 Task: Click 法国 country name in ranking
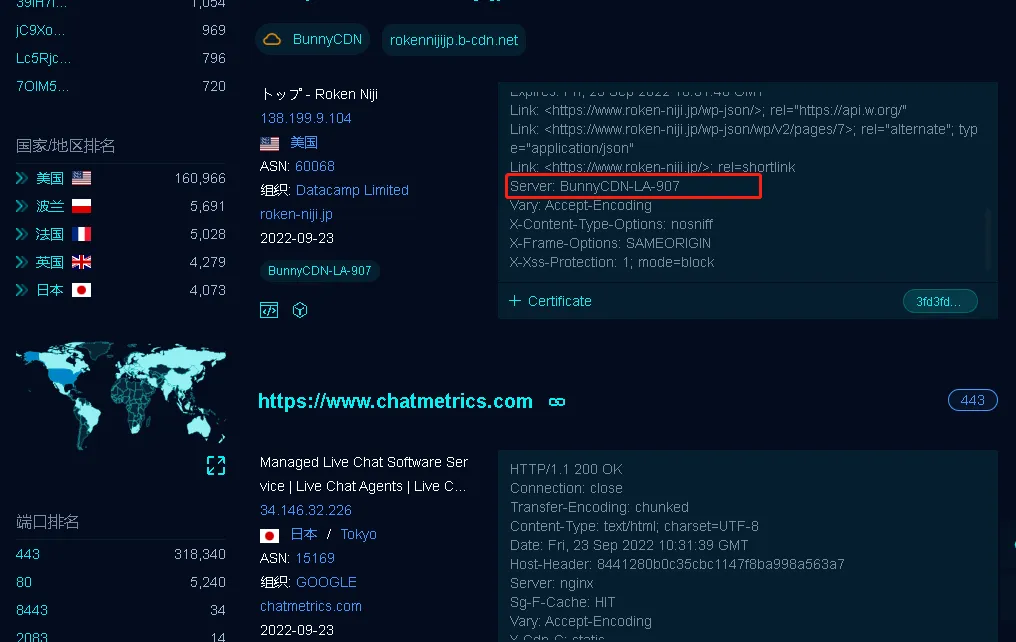click(50, 234)
